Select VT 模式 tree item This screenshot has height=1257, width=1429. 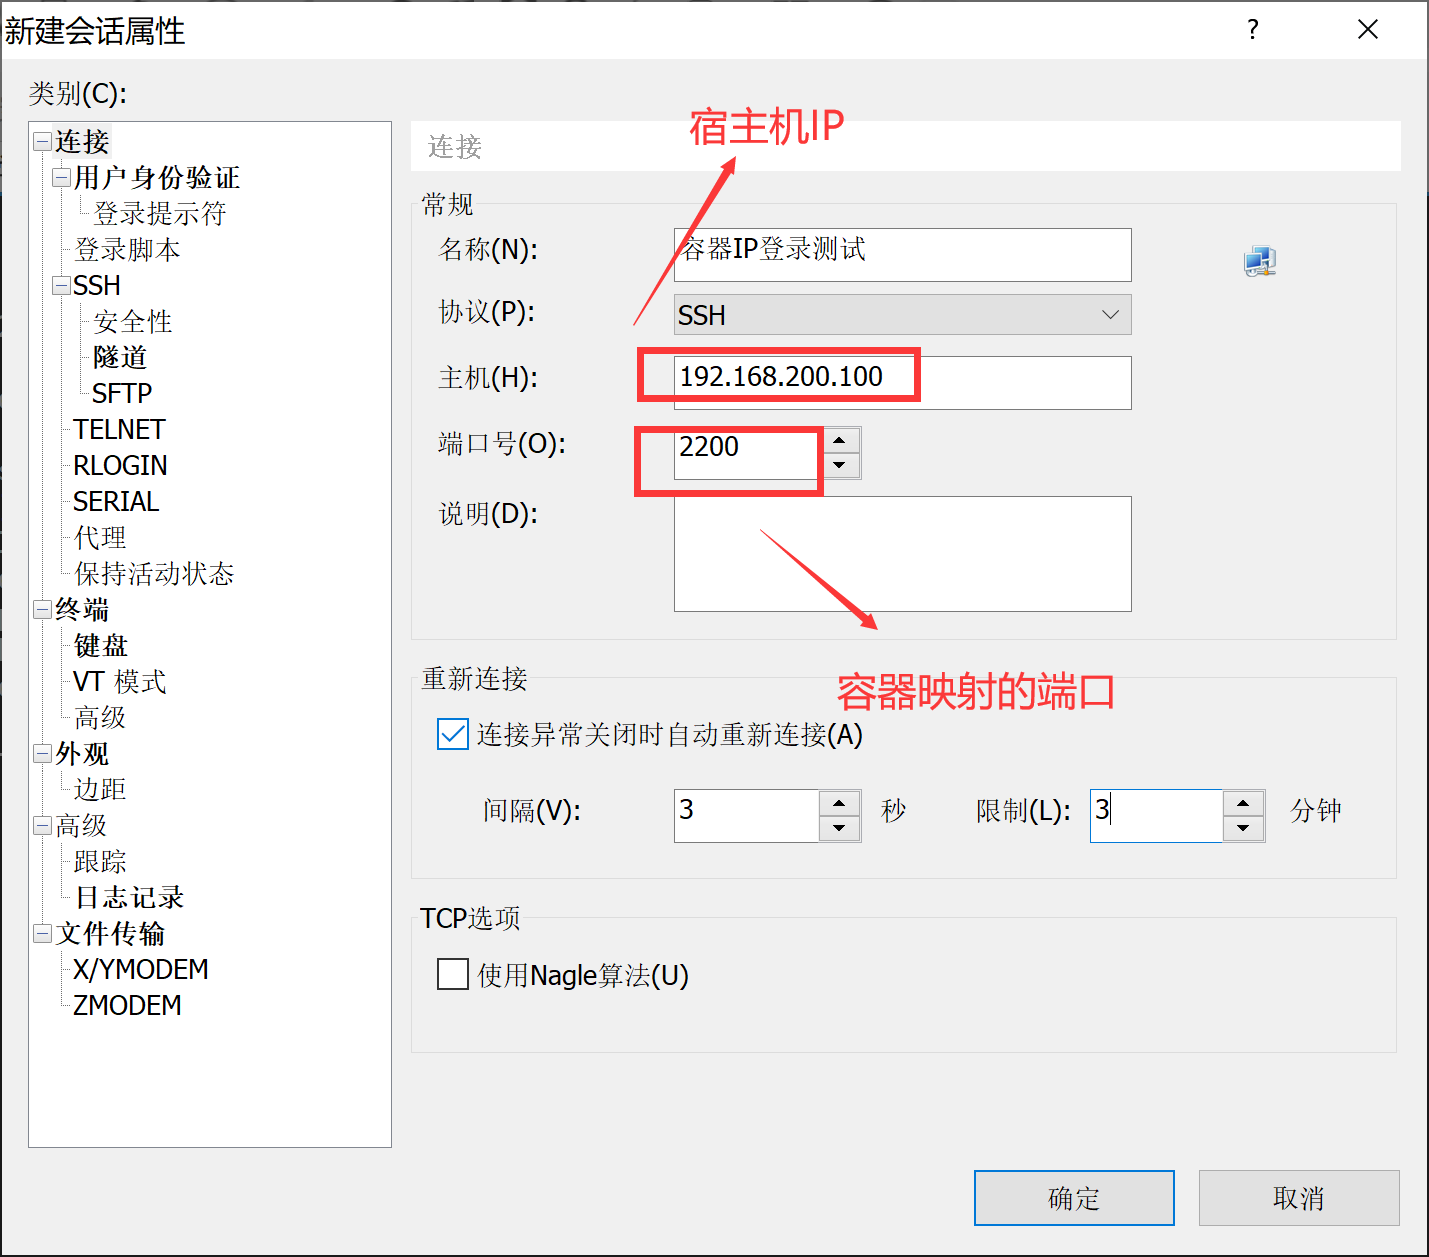pyautogui.click(x=119, y=682)
